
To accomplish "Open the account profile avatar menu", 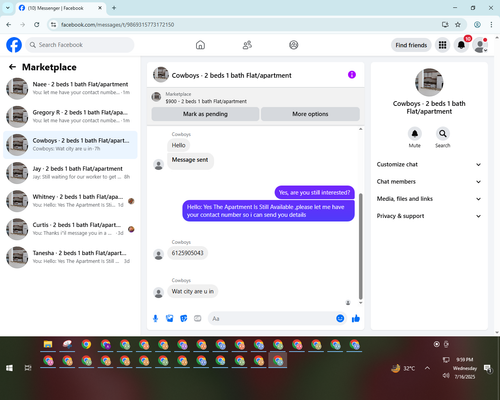I will tap(480, 45).
